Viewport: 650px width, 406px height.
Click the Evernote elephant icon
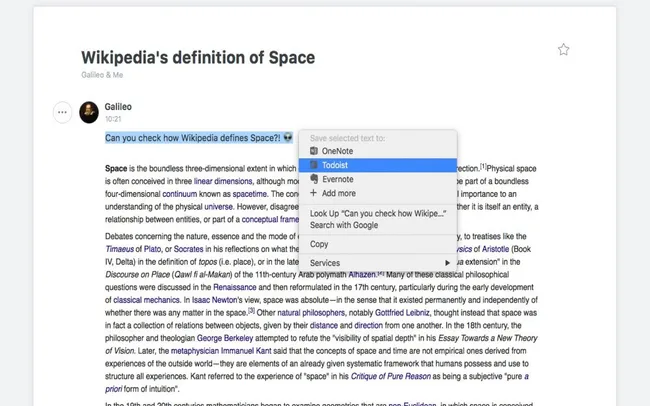[314, 179]
